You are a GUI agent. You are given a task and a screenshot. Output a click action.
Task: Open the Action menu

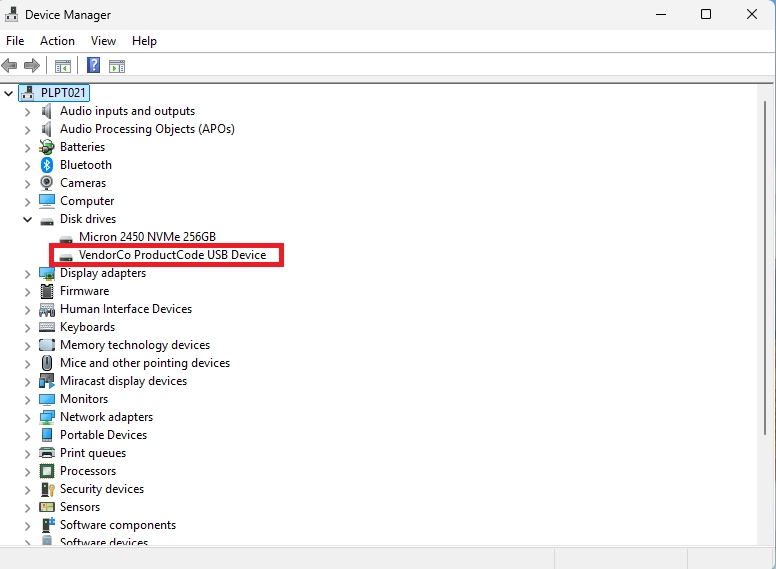pos(57,41)
